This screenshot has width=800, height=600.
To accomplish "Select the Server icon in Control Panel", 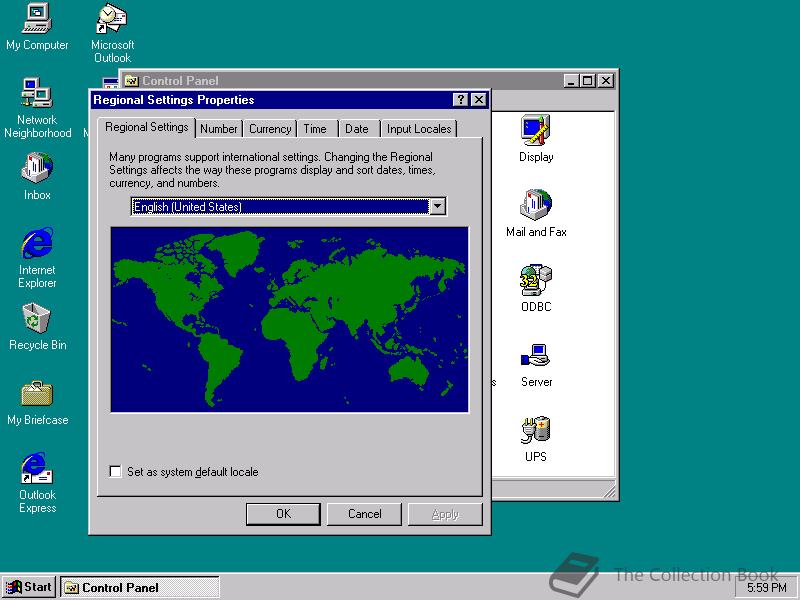I will [x=536, y=363].
